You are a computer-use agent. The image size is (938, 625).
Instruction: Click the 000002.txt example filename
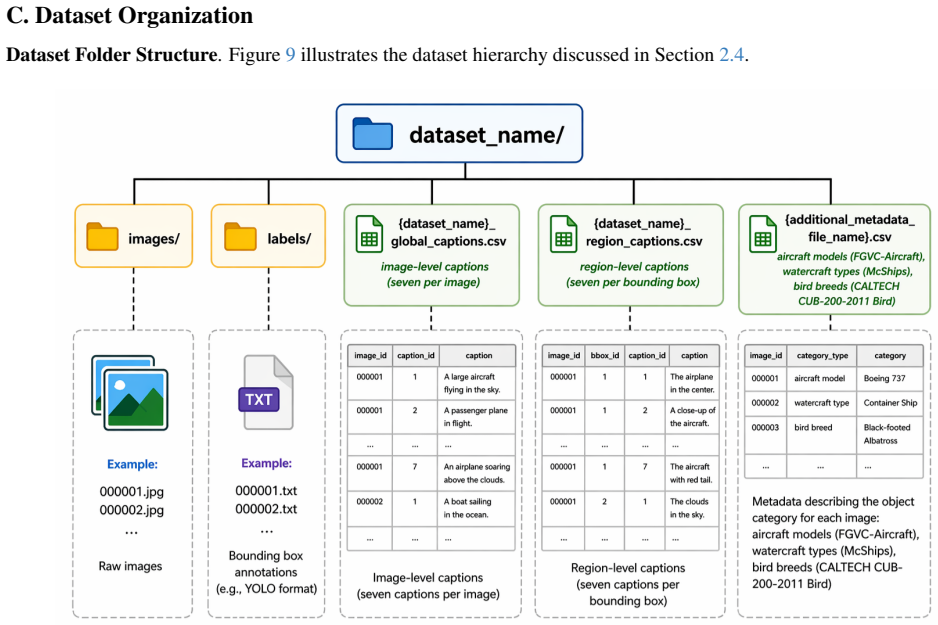[x=266, y=509]
